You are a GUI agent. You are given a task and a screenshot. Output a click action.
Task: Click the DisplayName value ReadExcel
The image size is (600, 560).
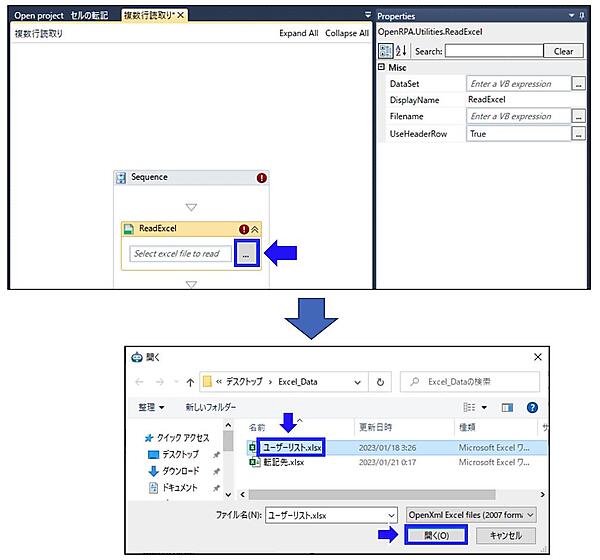tap(487, 100)
